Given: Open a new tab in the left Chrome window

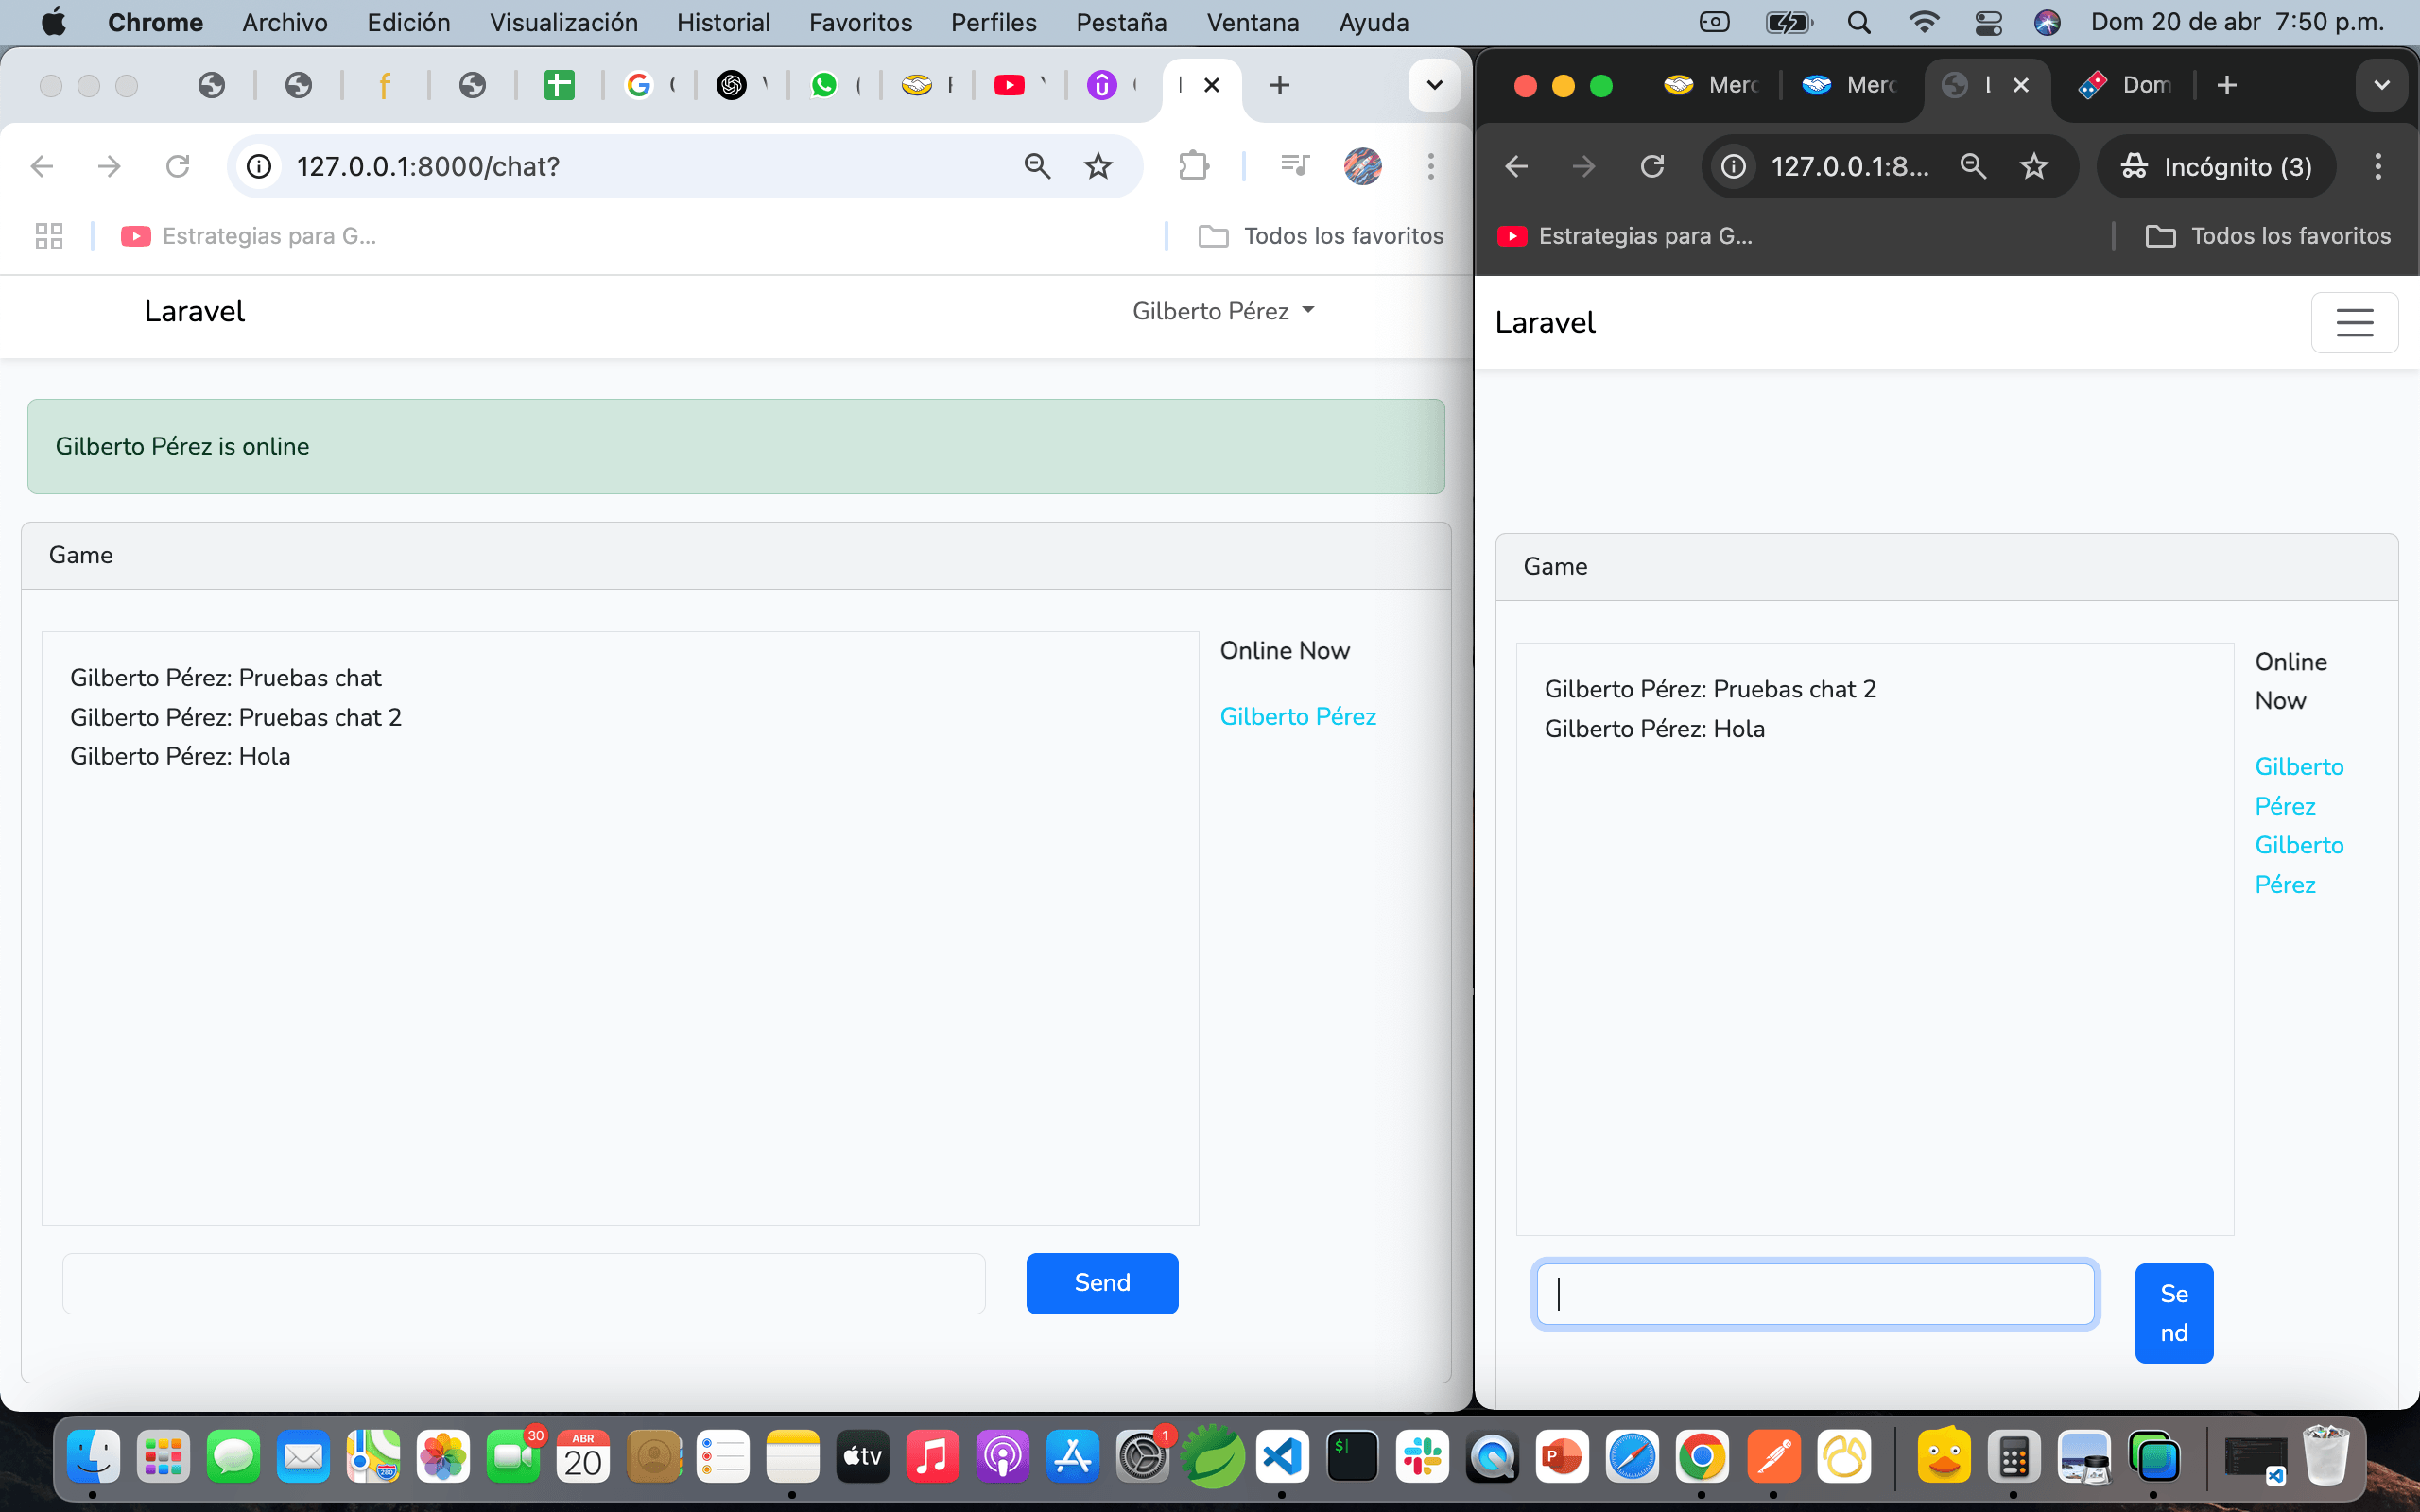Looking at the screenshot, I should [1279, 85].
